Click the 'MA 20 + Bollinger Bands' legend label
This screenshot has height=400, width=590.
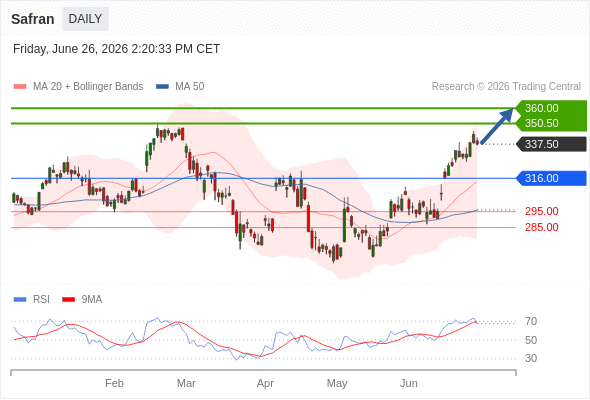coord(88,87)
